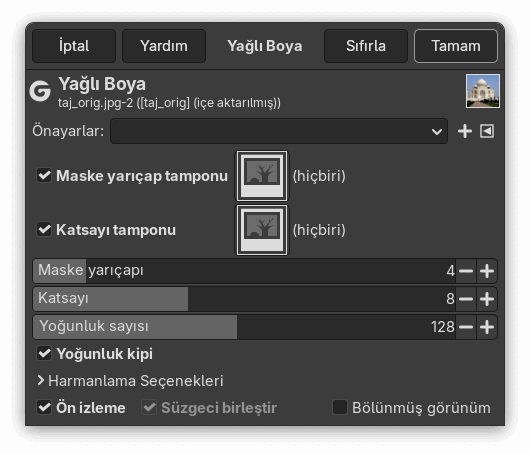
Task: Increase Katsayı value with plus button
Action: 487,299
